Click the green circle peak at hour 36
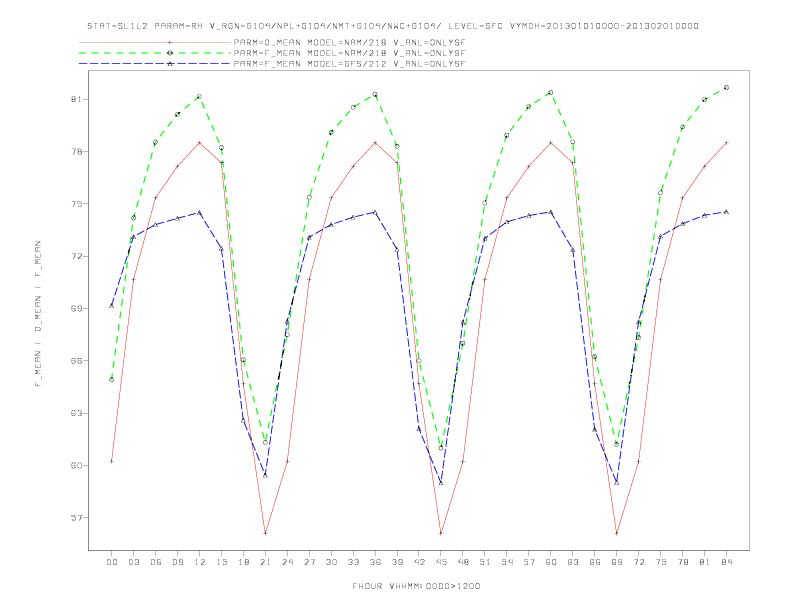Image resolution: width=792 pixels, height=612 pixels. point(375,94)
